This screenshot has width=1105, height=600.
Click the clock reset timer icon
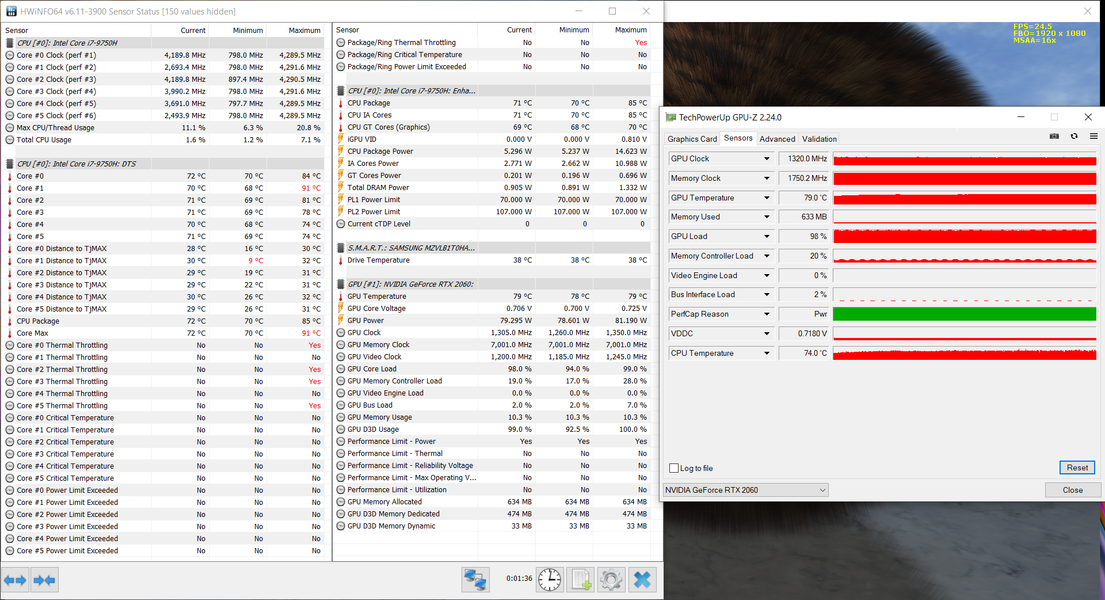pyautogui.click(x=549, y=580)
